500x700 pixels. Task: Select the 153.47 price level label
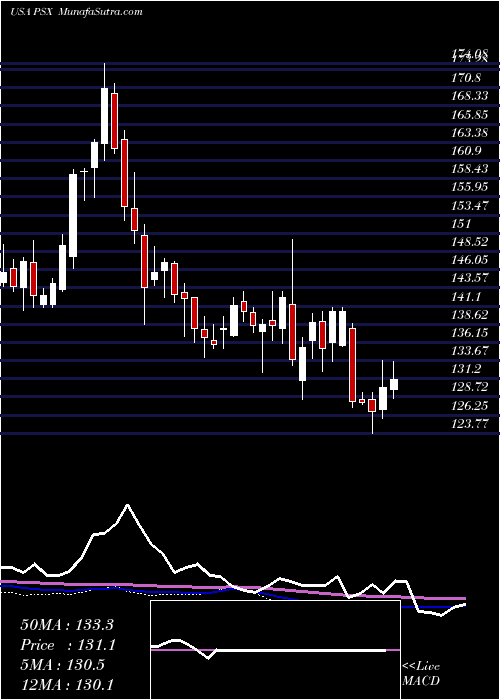coord(470,206)
